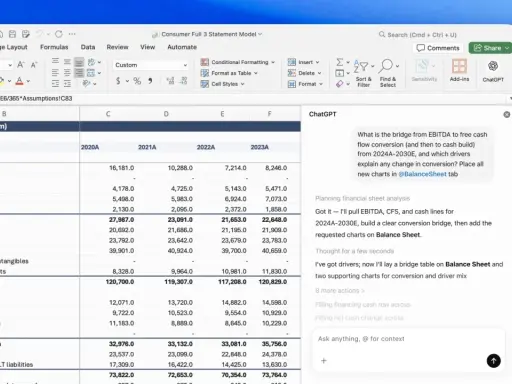
Task: Expand the workbook title dropdown
Action: [x=260, y=34]
